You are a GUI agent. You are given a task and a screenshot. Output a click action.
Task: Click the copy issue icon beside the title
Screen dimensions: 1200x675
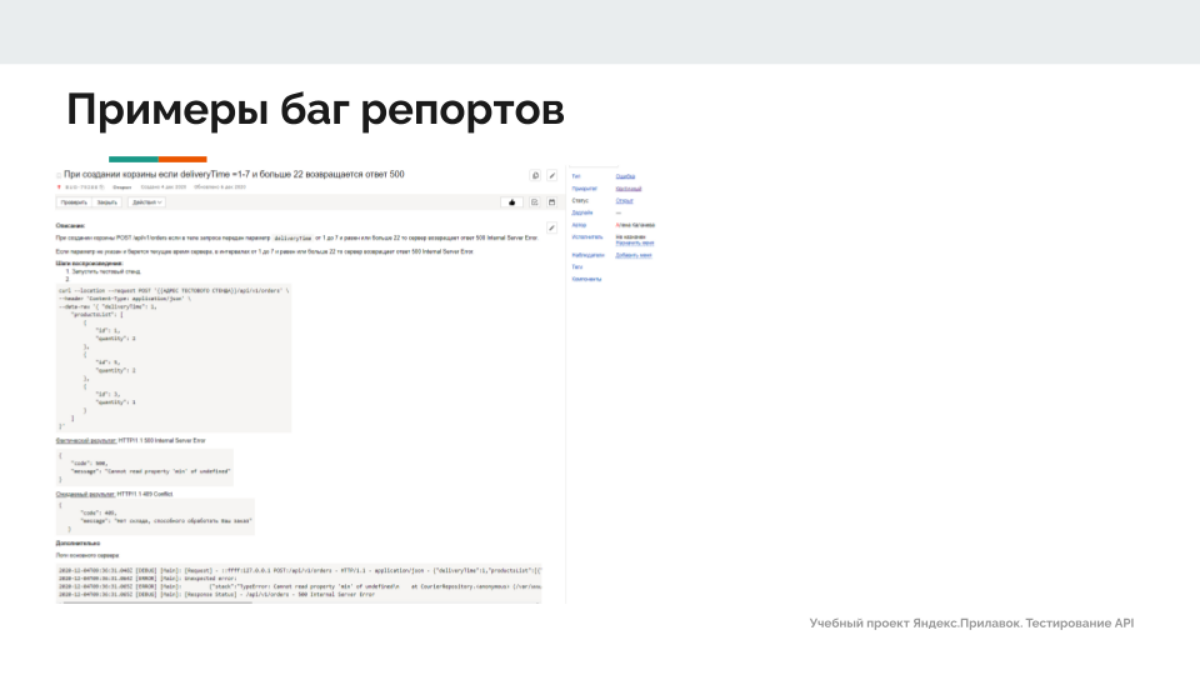click(x=535, y=176)
